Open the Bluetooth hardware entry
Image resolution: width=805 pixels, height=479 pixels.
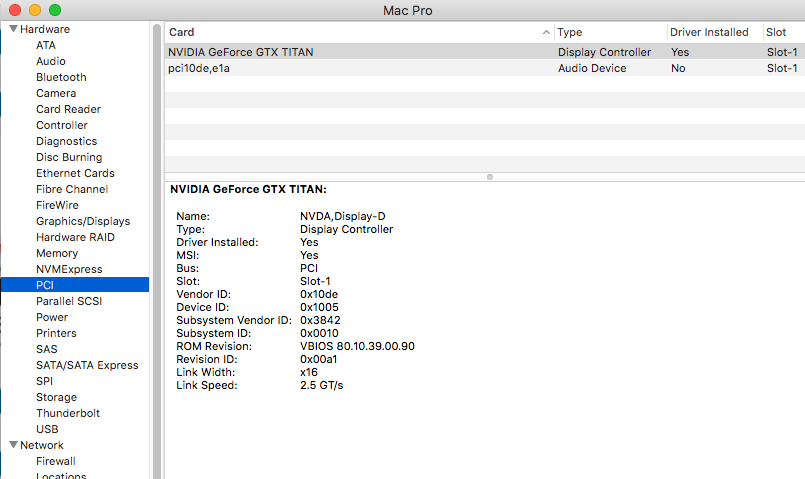(61, 77)
